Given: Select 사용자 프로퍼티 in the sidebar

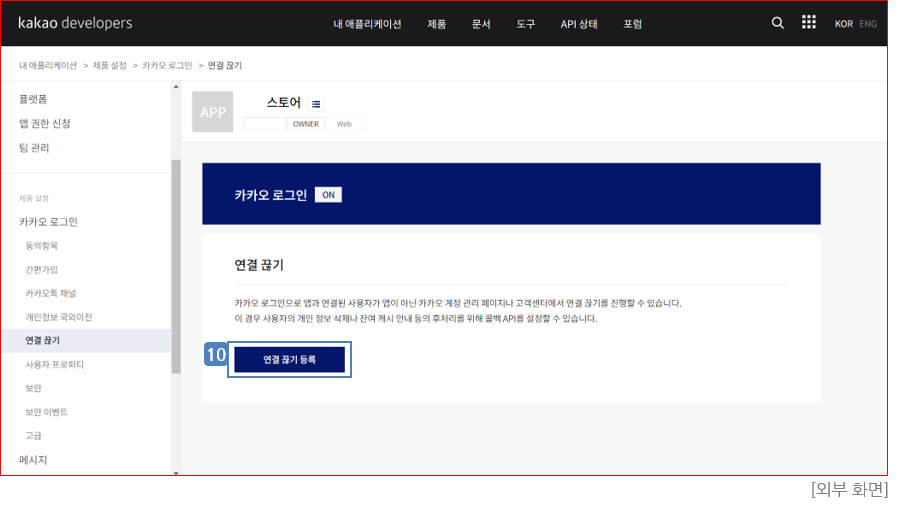Looking at the screenshot, I should (55, 364).
